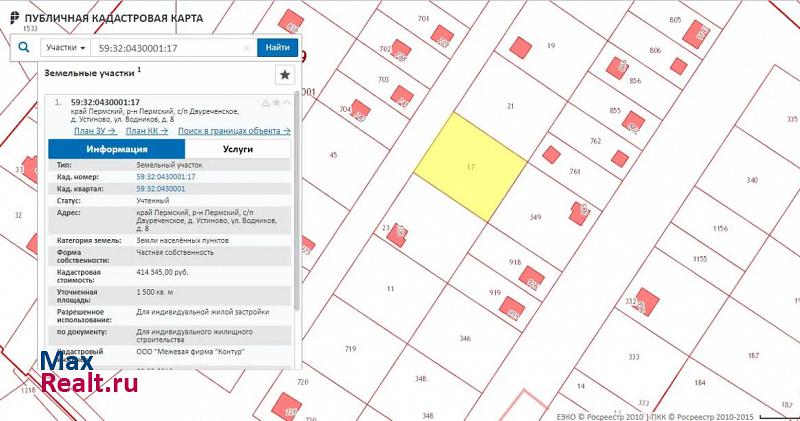The image size is (800, 421).
Task: Click Поиск в границах объекта link
Action: [x=234, y=131]
